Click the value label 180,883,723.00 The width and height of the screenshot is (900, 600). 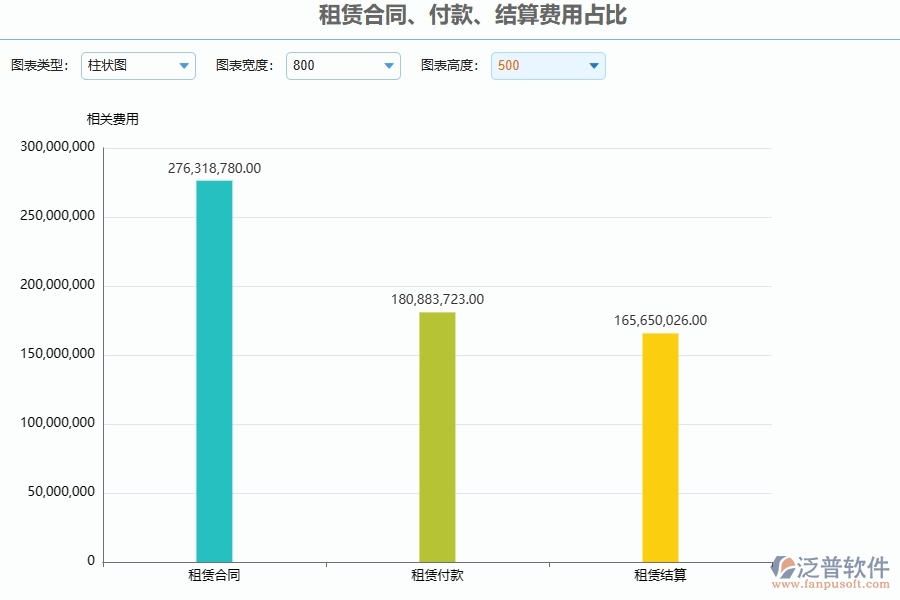point(438,299)
